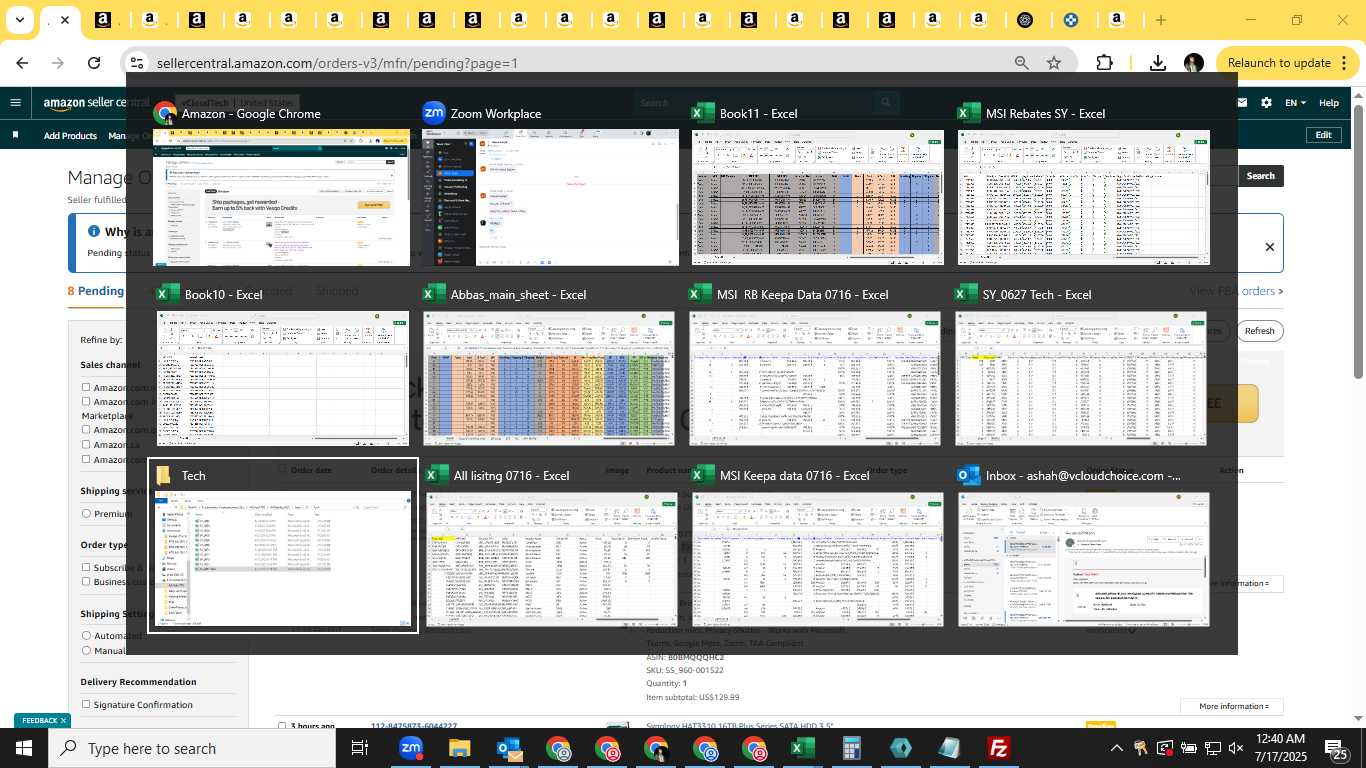
Task: Open the Help link
Action: 1329,102
